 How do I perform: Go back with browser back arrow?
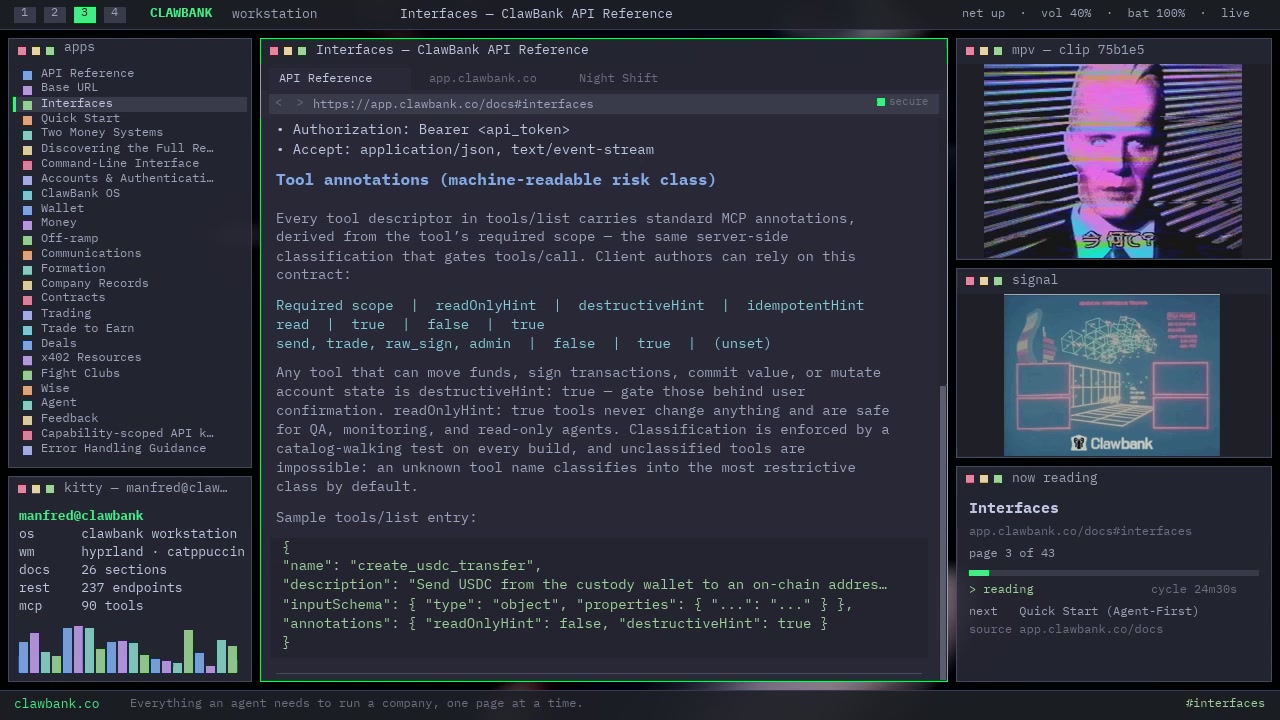[279, 103]
